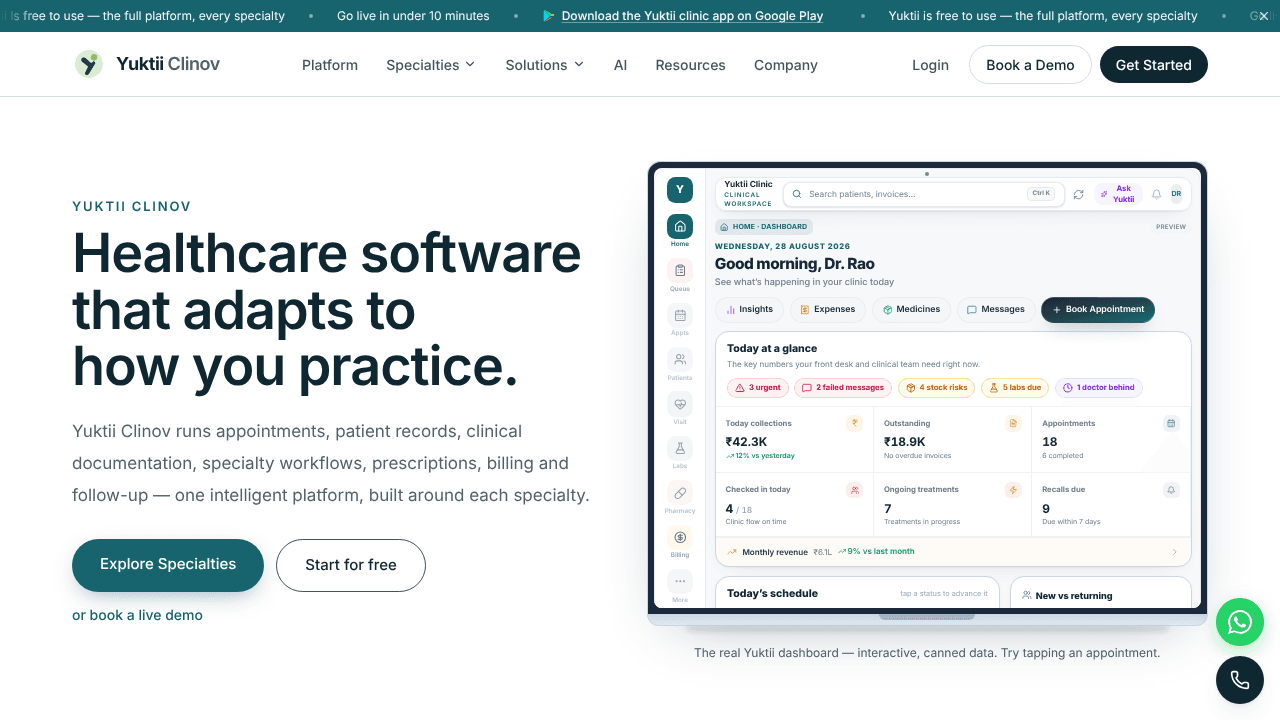Open Appts calendar in the dashboard sidebar
1280x720 pixels.
click(x=680, y=315)
